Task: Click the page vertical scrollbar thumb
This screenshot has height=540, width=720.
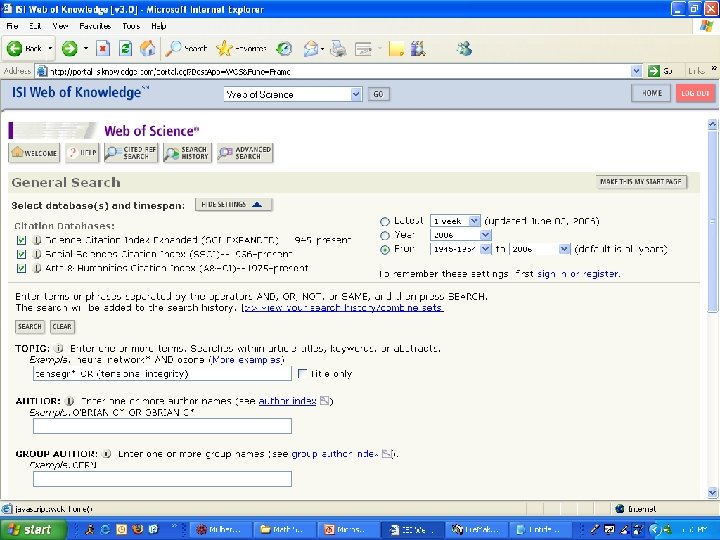Action: (x=712, y=221)
